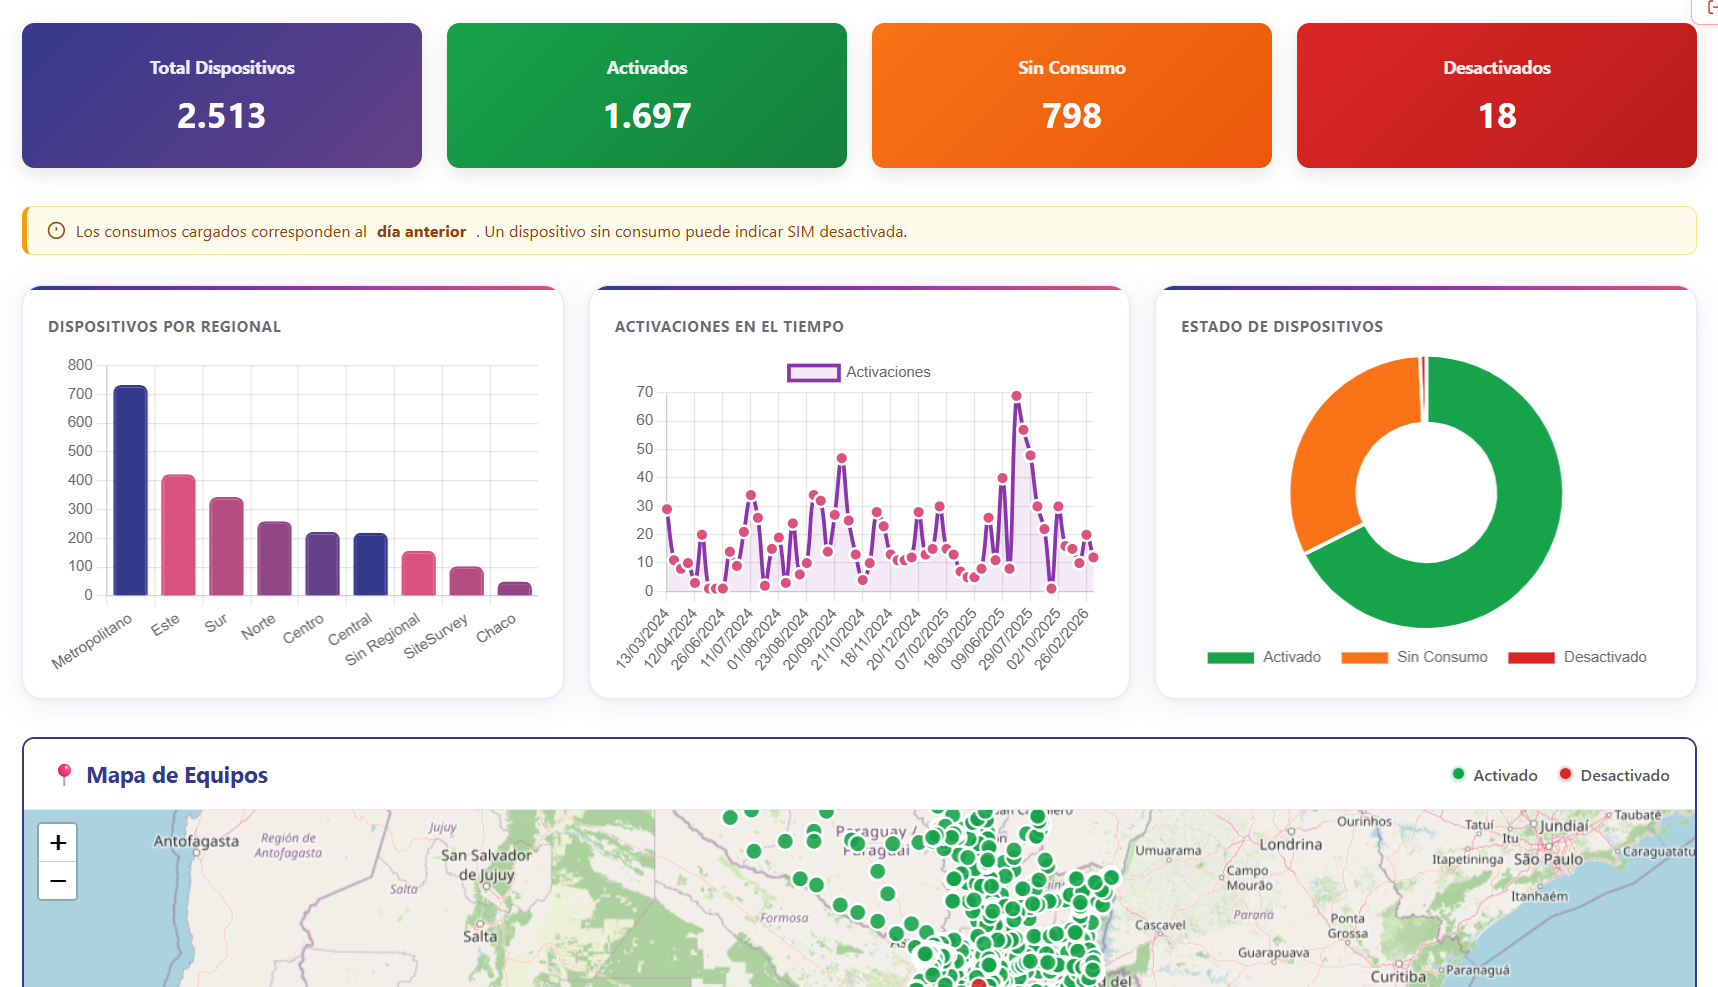The image size is (1718, 987).
Task: Click the pink map pin icon
Action: [x=64, y=774]
